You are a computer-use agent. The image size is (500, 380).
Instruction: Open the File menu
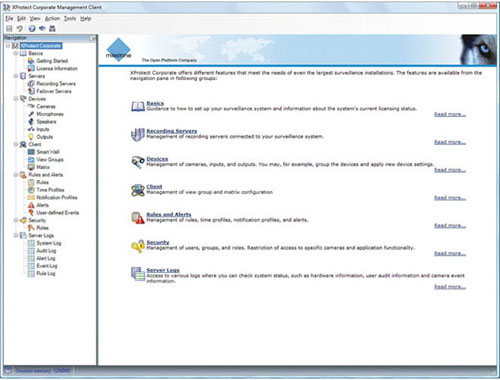(9, 18)
